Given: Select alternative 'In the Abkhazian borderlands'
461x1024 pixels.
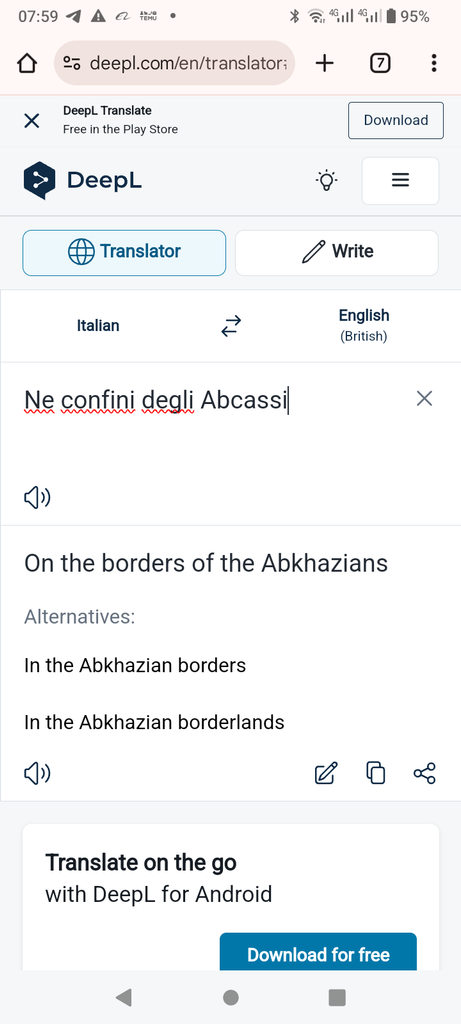Looking at the screenshot, I should (x=154, y=722).
